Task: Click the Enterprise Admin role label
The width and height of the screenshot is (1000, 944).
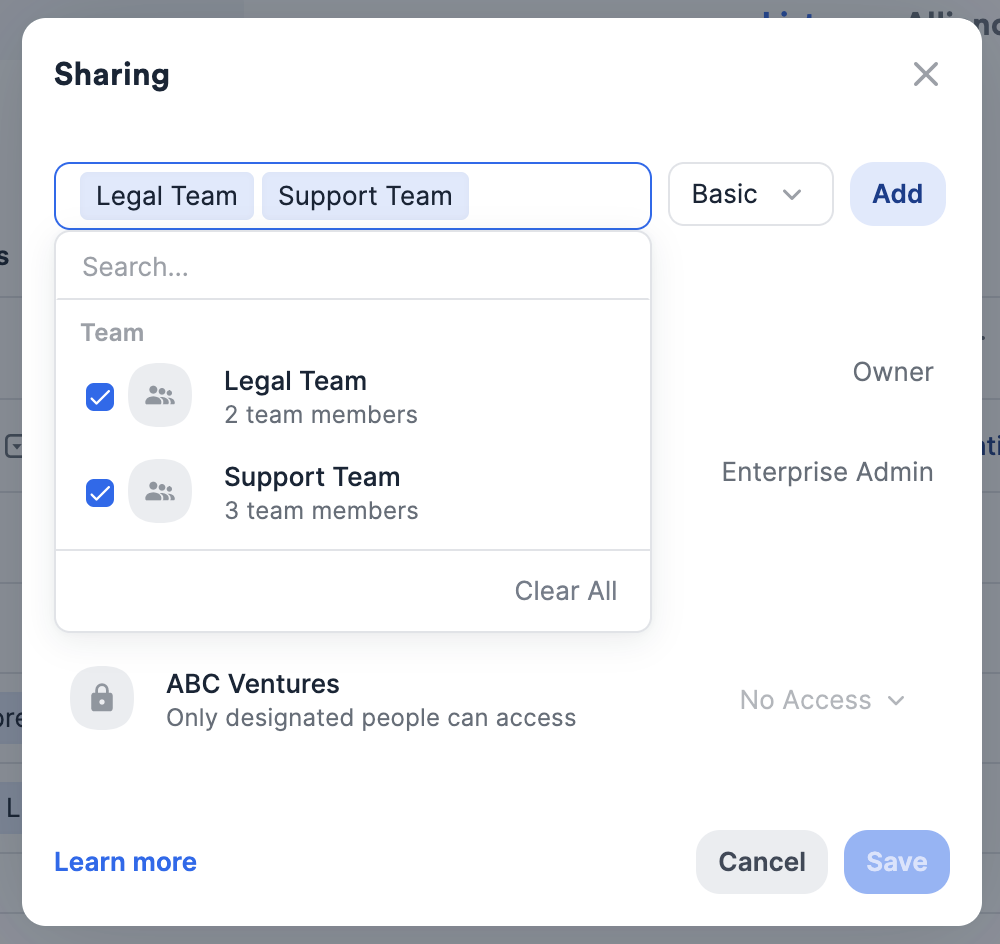Action: tap(827, 471)
